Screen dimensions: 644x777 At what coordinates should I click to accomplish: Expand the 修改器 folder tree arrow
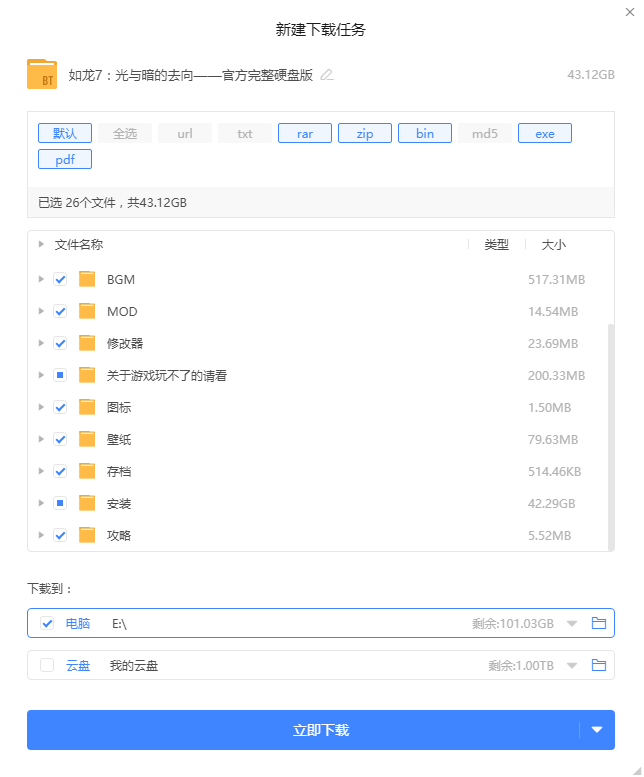41,343
